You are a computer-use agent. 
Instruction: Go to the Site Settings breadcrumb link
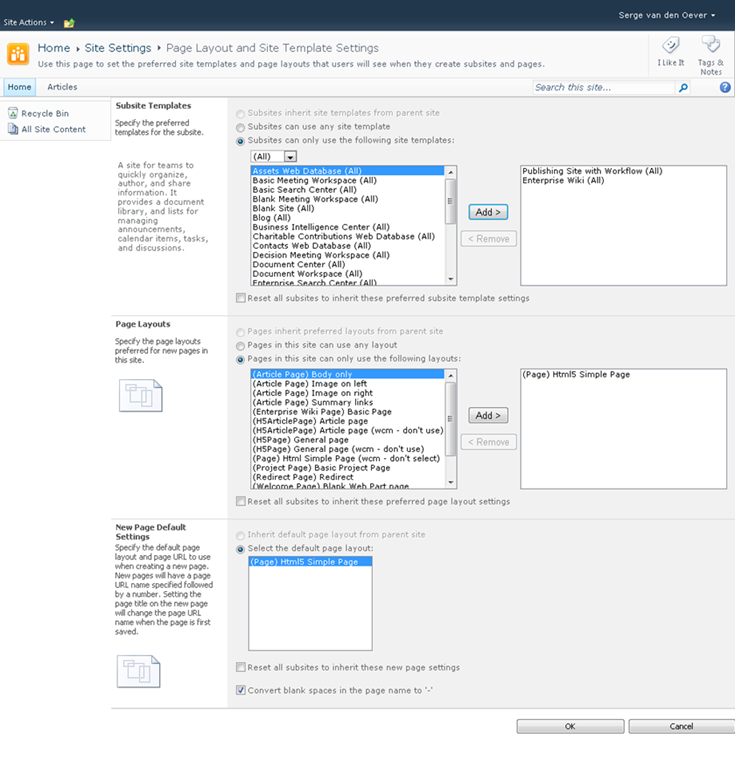pyautogui.click(x=118, y=48)
